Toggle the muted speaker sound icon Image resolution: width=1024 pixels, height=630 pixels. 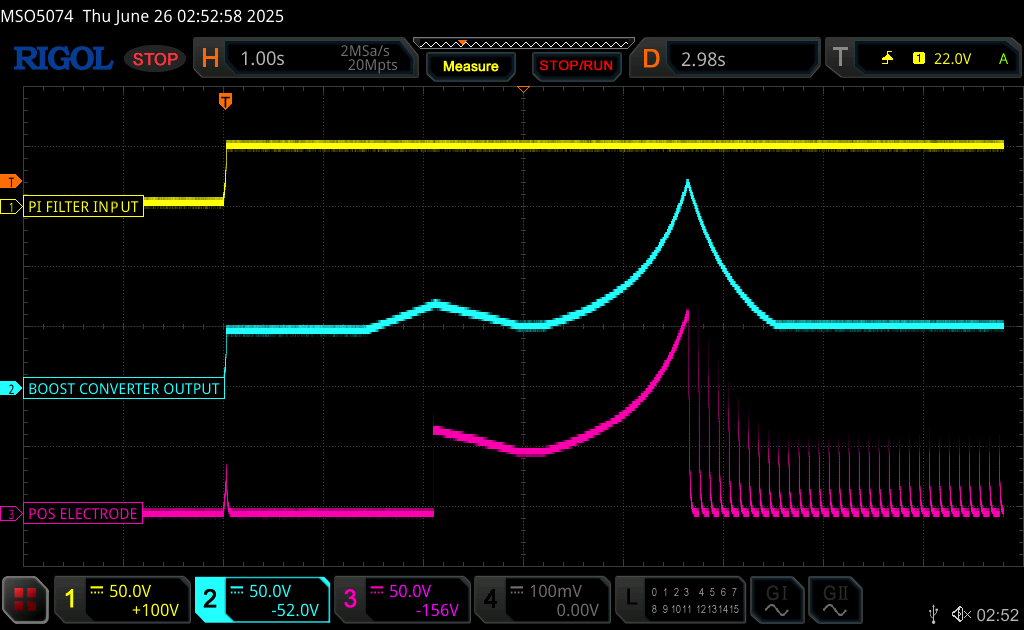(x=961, y=614)
